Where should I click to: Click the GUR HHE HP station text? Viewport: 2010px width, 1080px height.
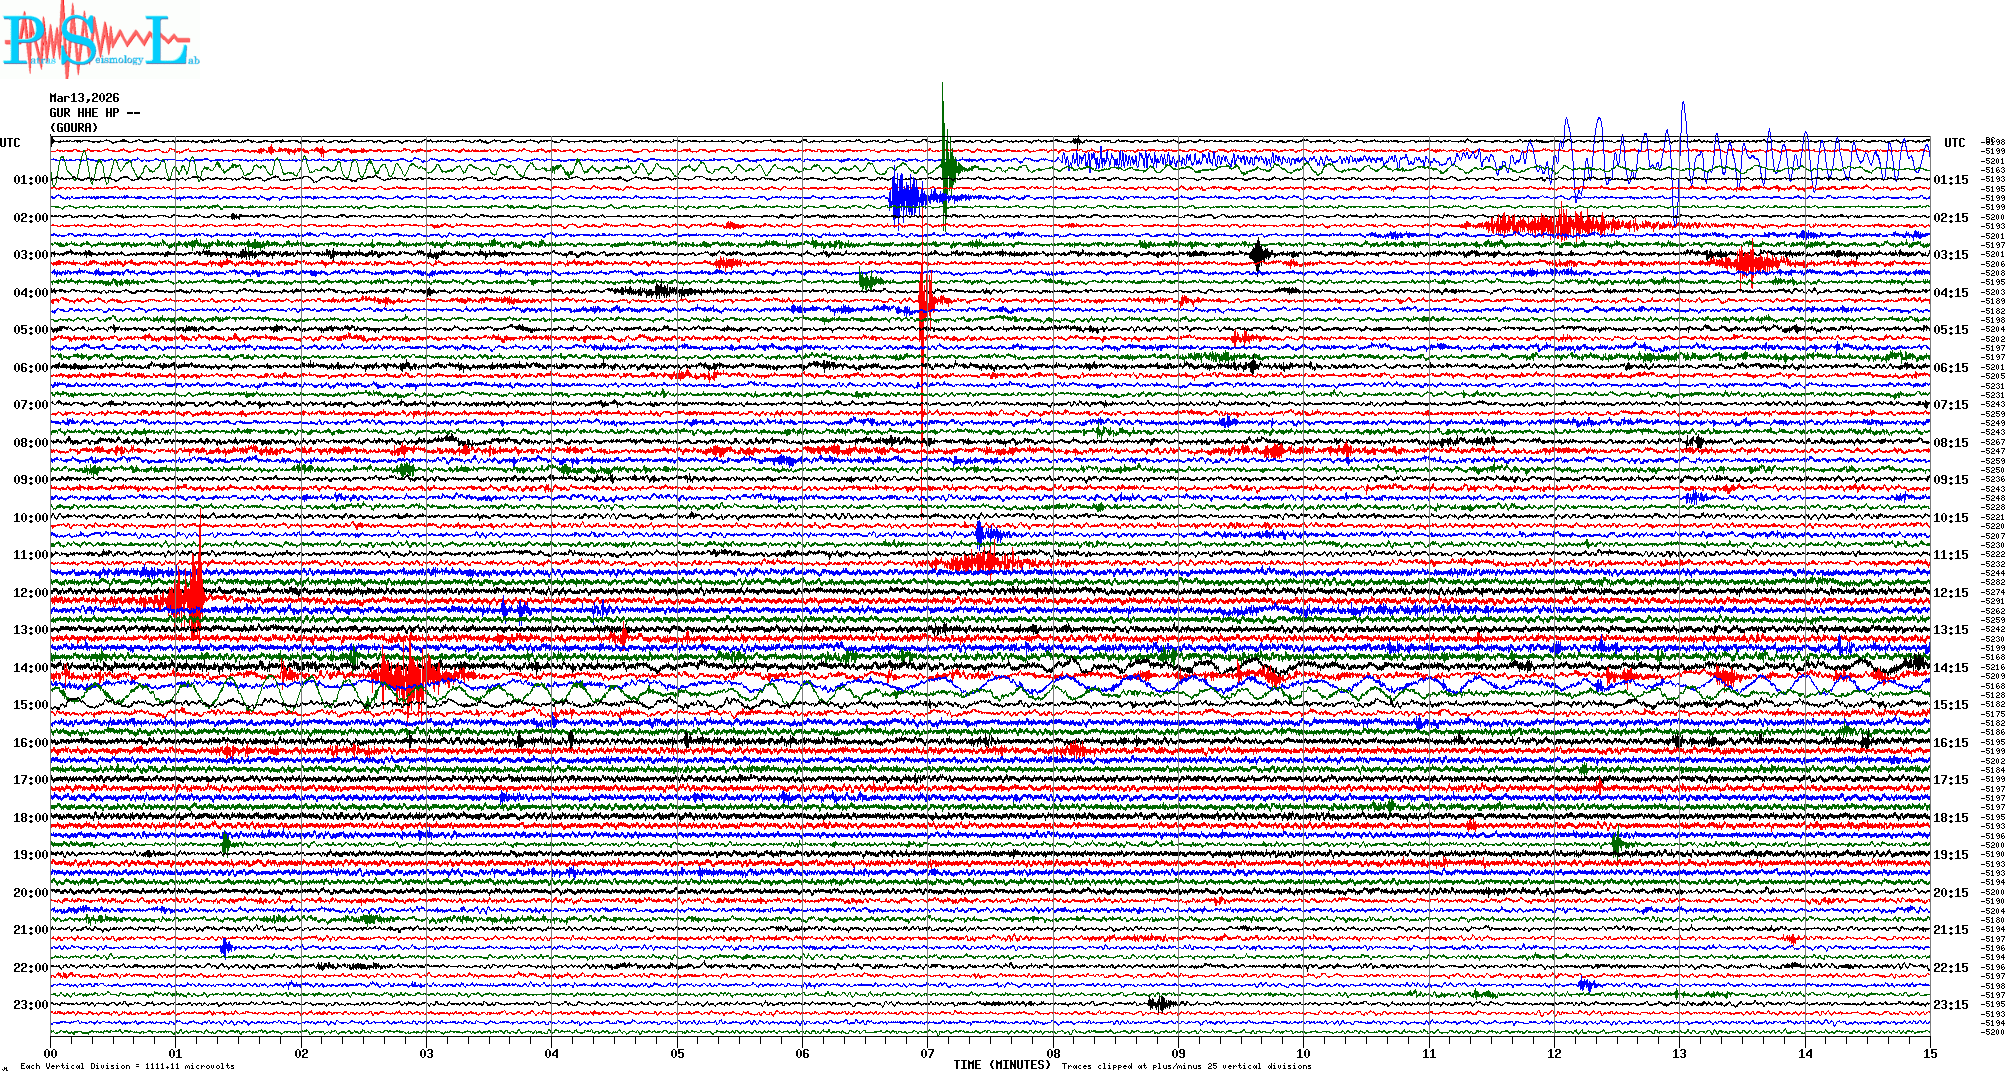pyautogui.click(x=94, y=113)
